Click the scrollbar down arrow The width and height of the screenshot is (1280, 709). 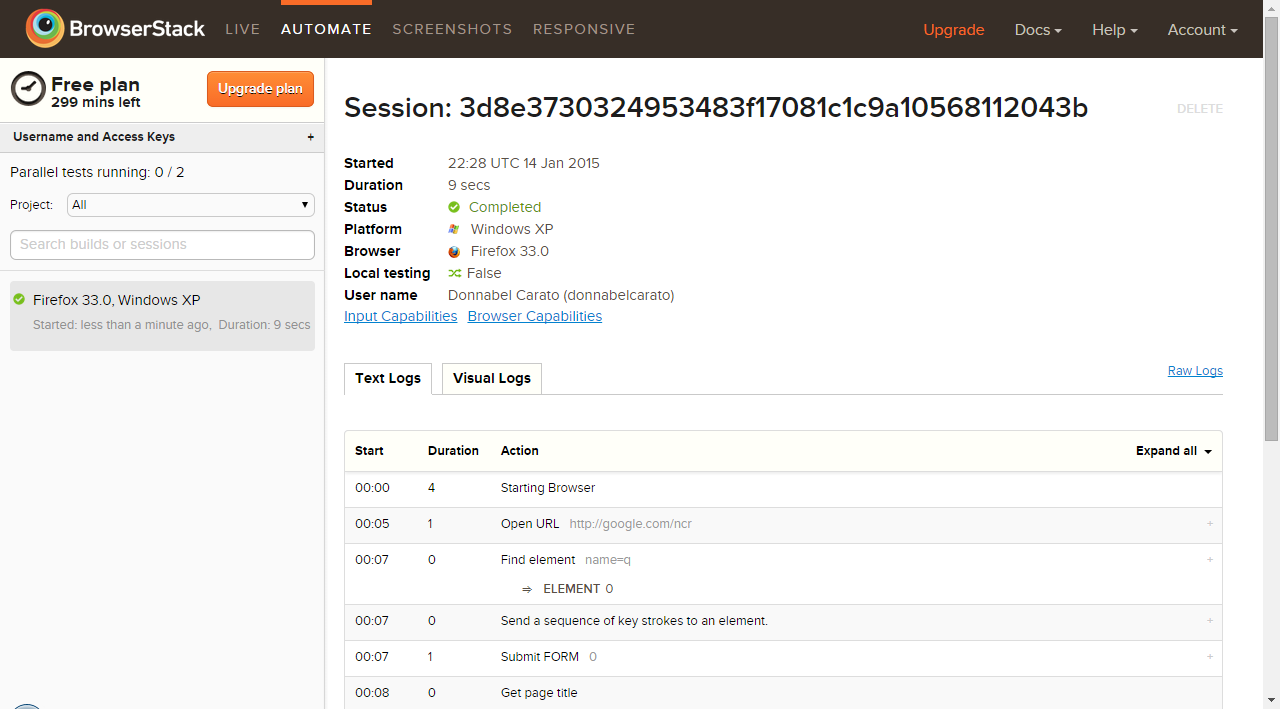coord(1272,700)
